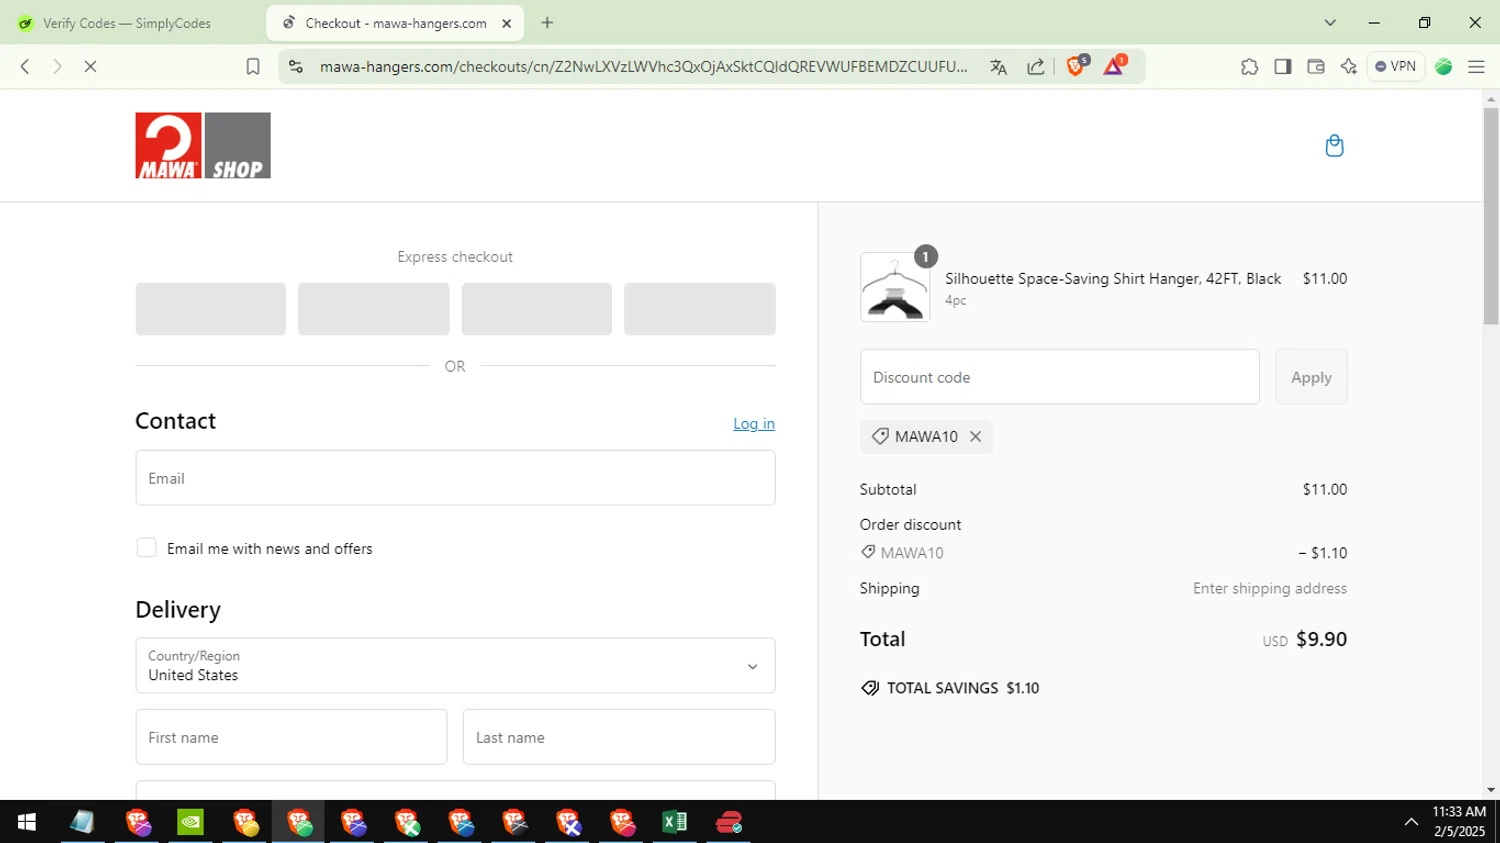This screenshot has height=843, width=1500.
Task: Open the shopping bag cart icon
Action: (x=1334, y=146)
